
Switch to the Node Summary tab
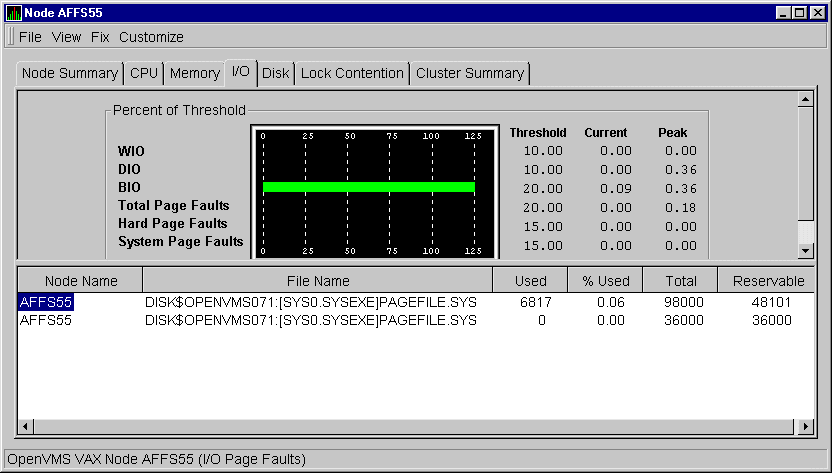click(69, 73)
